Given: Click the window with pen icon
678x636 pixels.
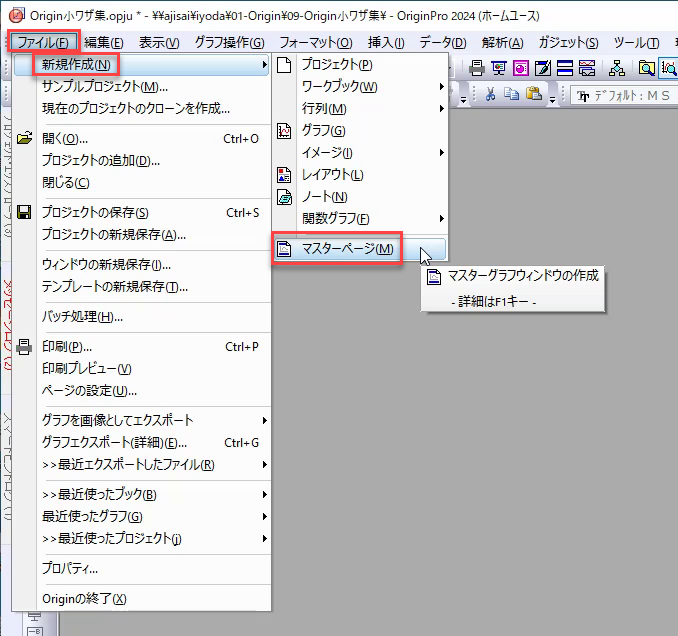Looking at the screenshot, I should coord(543,68).
